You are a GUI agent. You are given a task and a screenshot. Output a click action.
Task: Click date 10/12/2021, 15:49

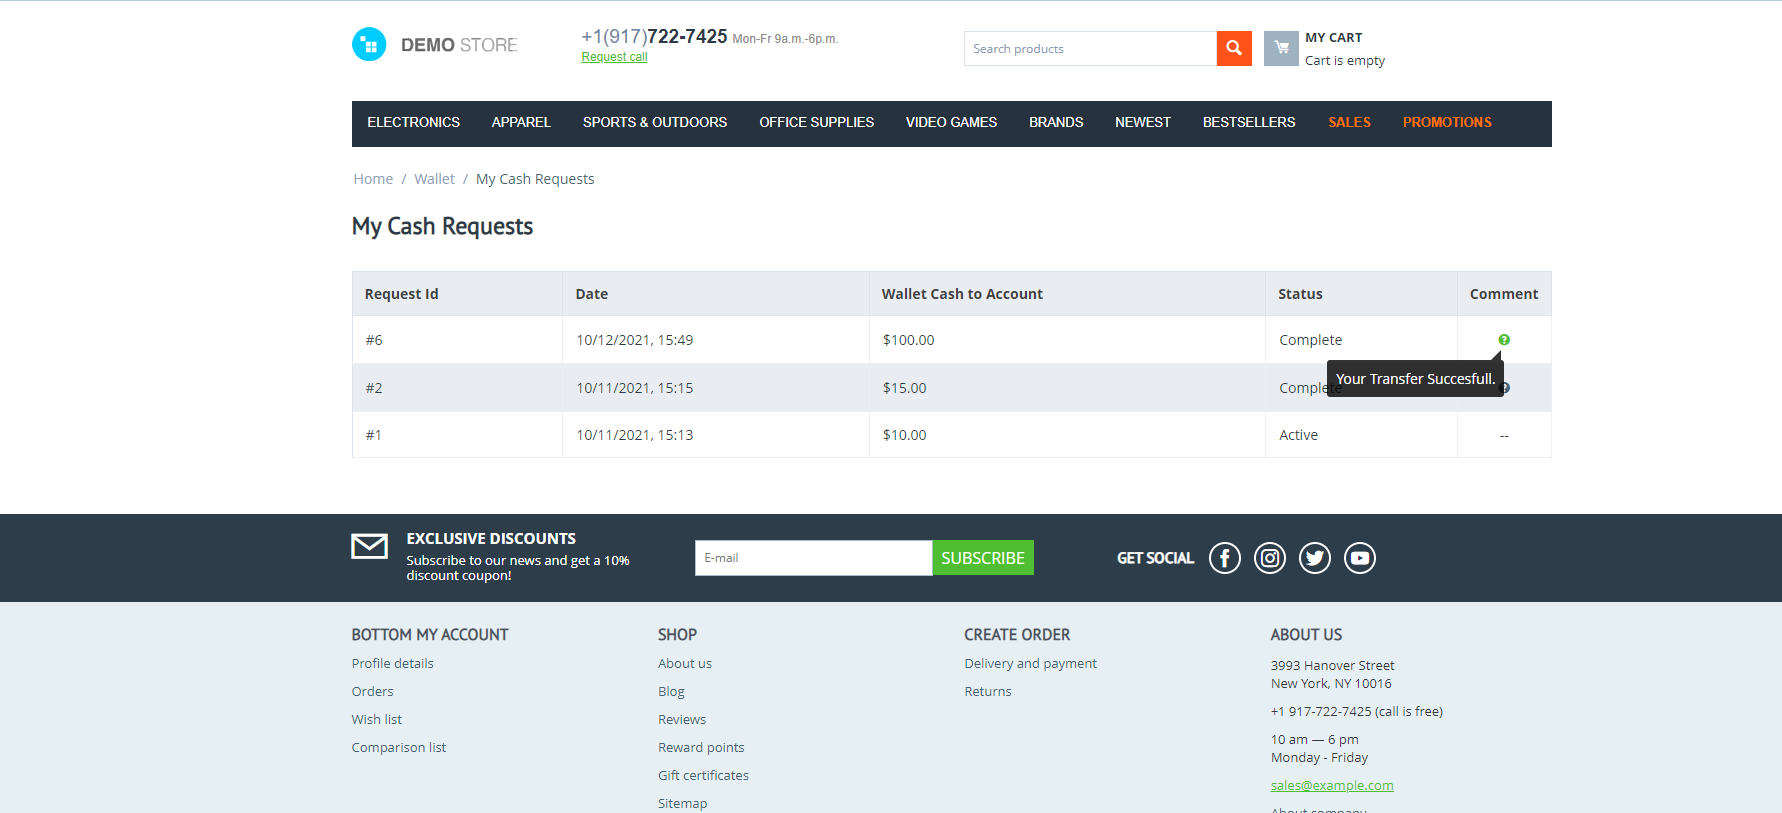coord(635,340)
